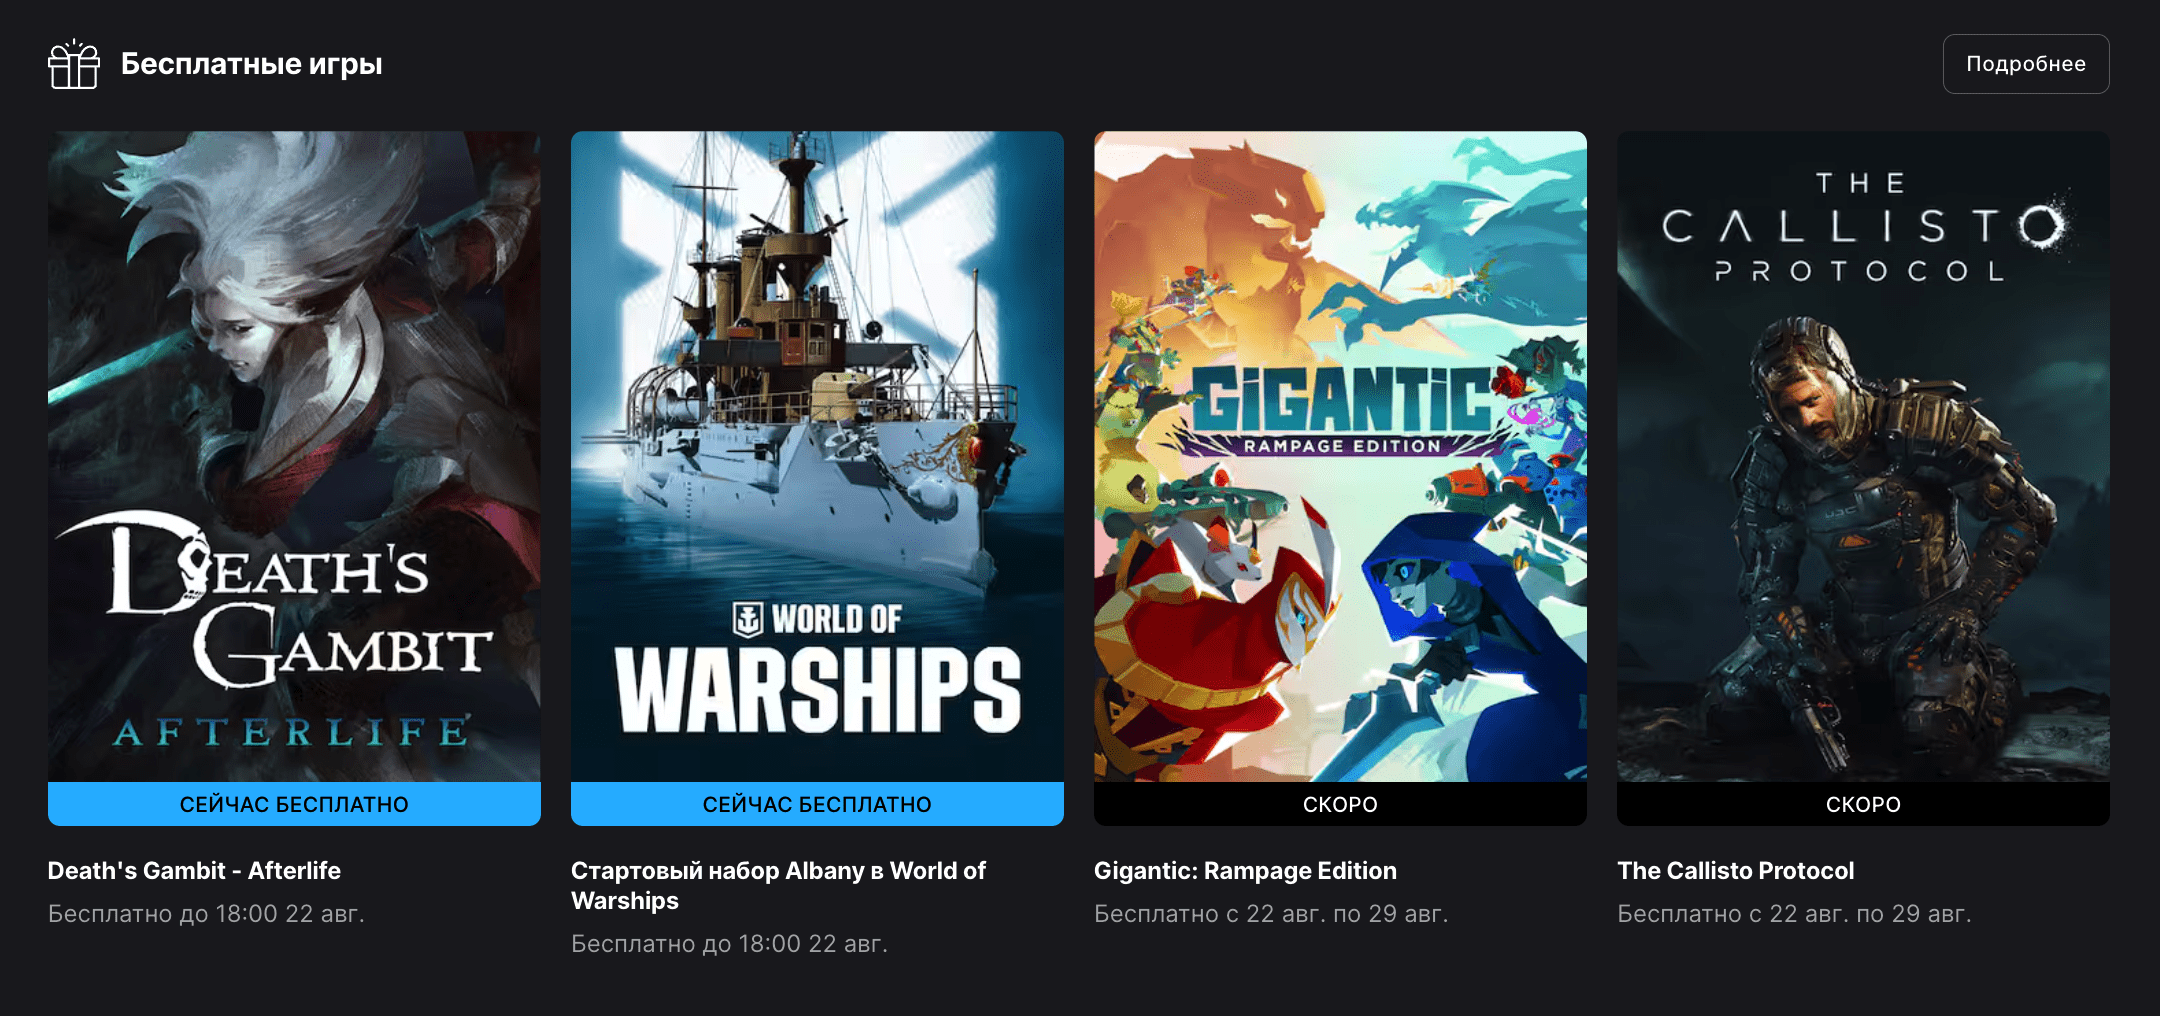This screenshot has width=2160, height=1016.
Task: Open Gigantic Rampage Edition cover art
Action: (x=1340, y=456)
